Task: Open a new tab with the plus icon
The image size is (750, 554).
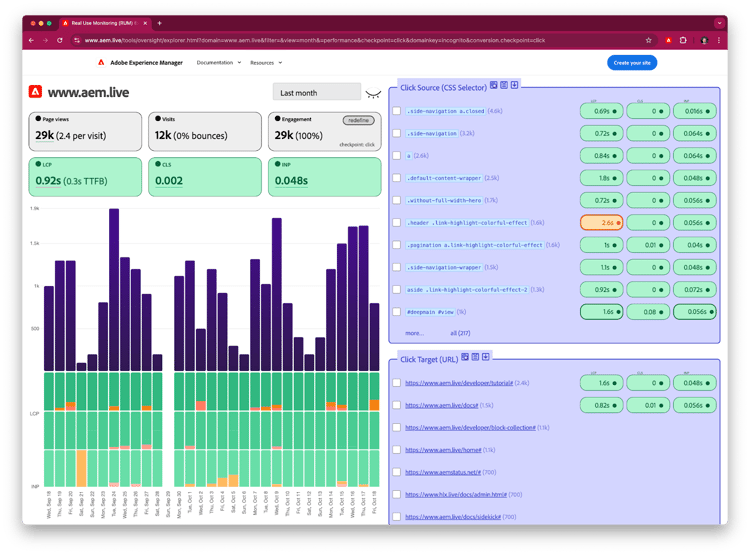Action: 159,23
